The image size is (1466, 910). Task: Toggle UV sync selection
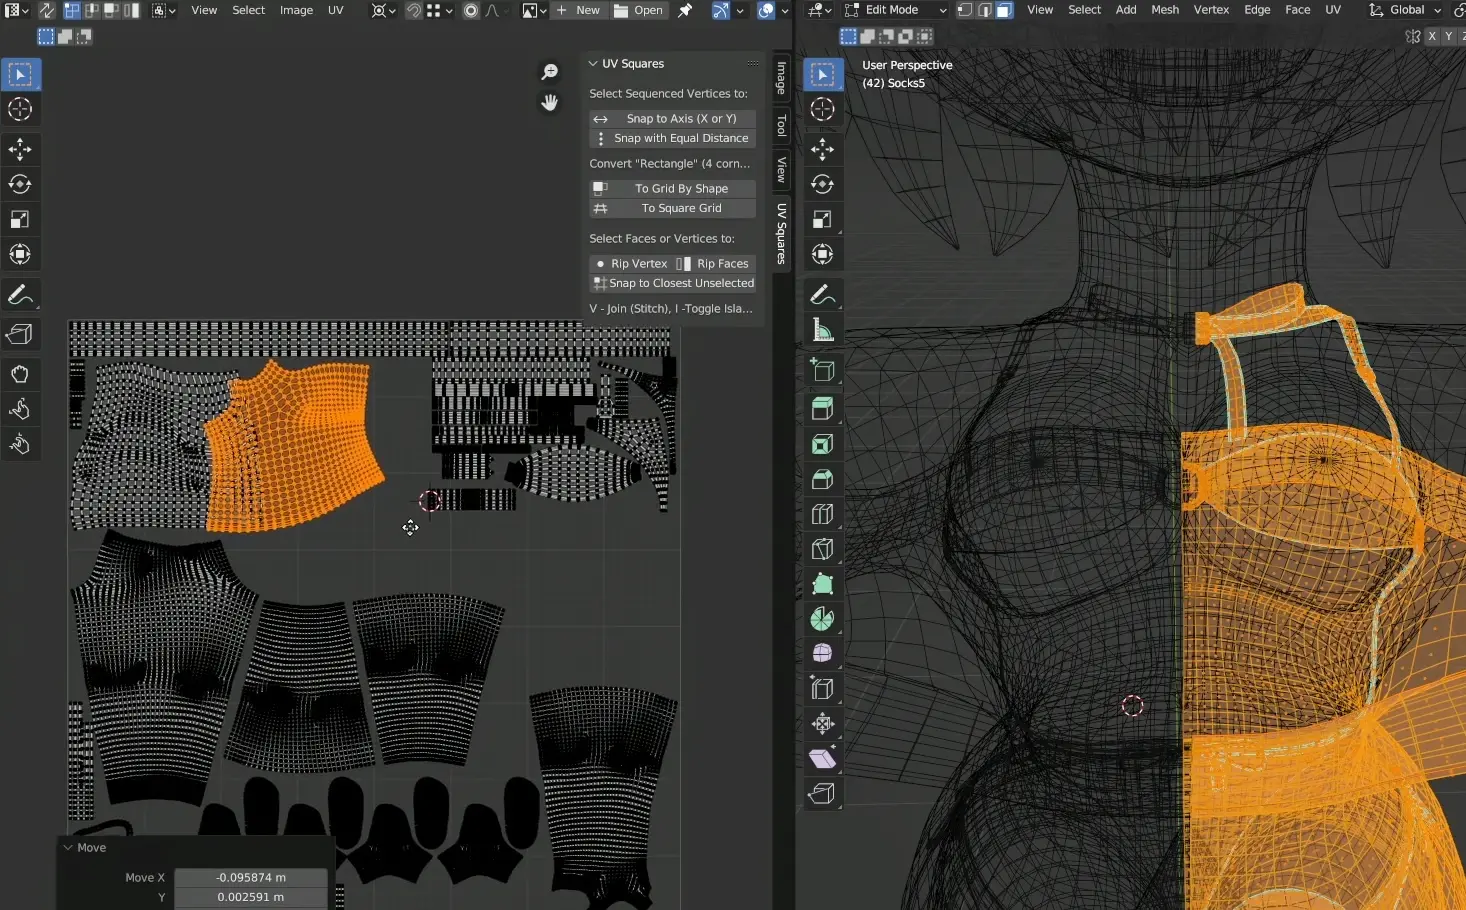point(47,10)
